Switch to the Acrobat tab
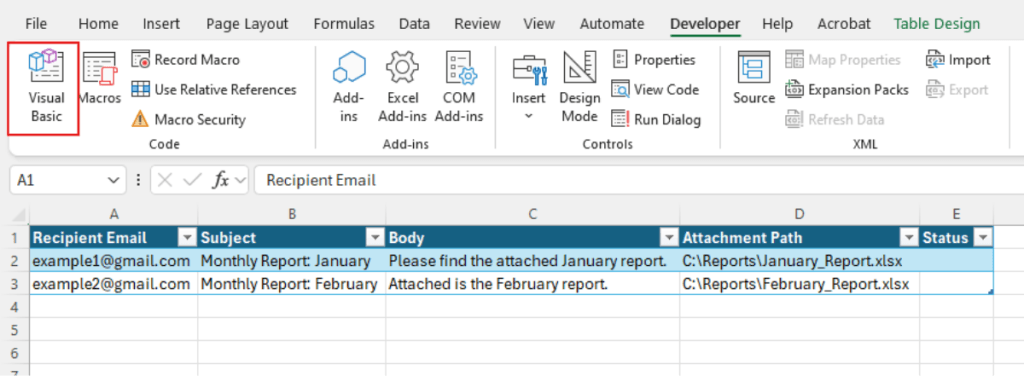The image size is (1024, 376). pyautogui.click(x=844, y=24)
